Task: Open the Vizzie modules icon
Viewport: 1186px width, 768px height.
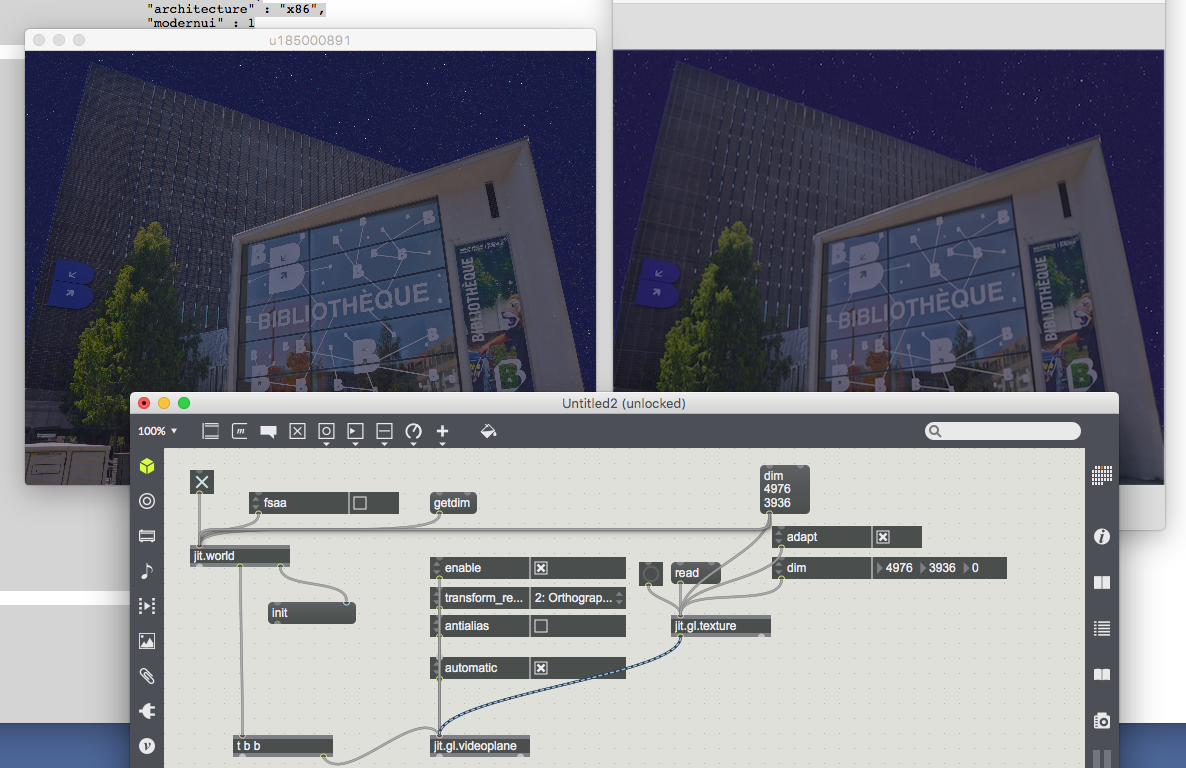Action: 147,745
